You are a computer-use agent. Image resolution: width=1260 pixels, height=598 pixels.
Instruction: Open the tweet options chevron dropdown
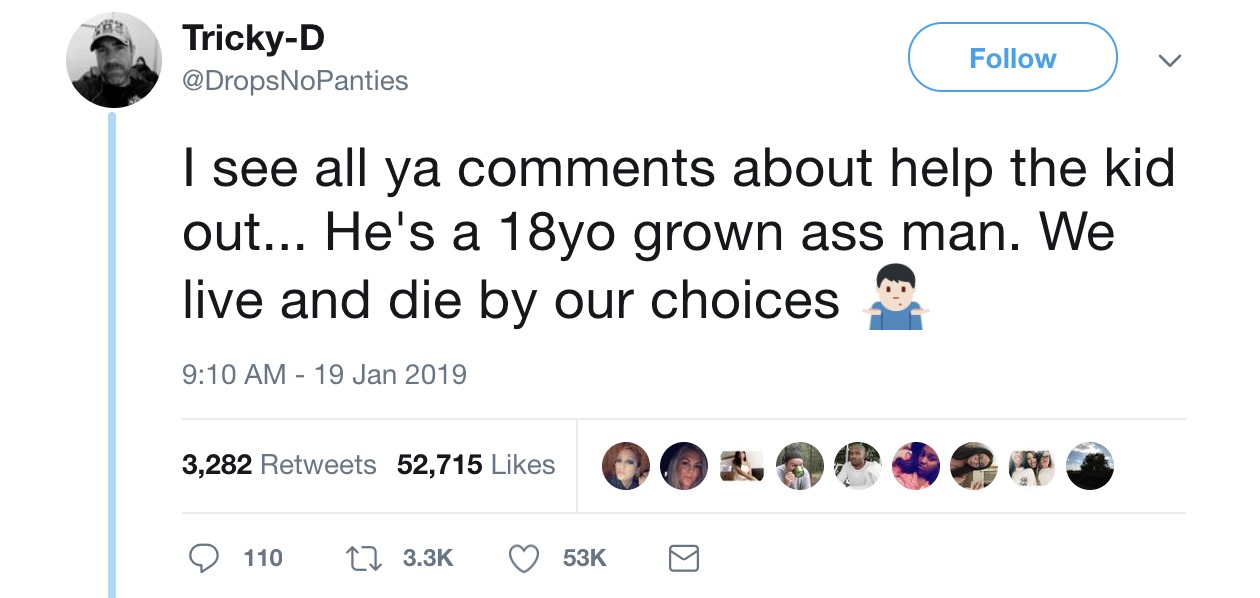1167,60
